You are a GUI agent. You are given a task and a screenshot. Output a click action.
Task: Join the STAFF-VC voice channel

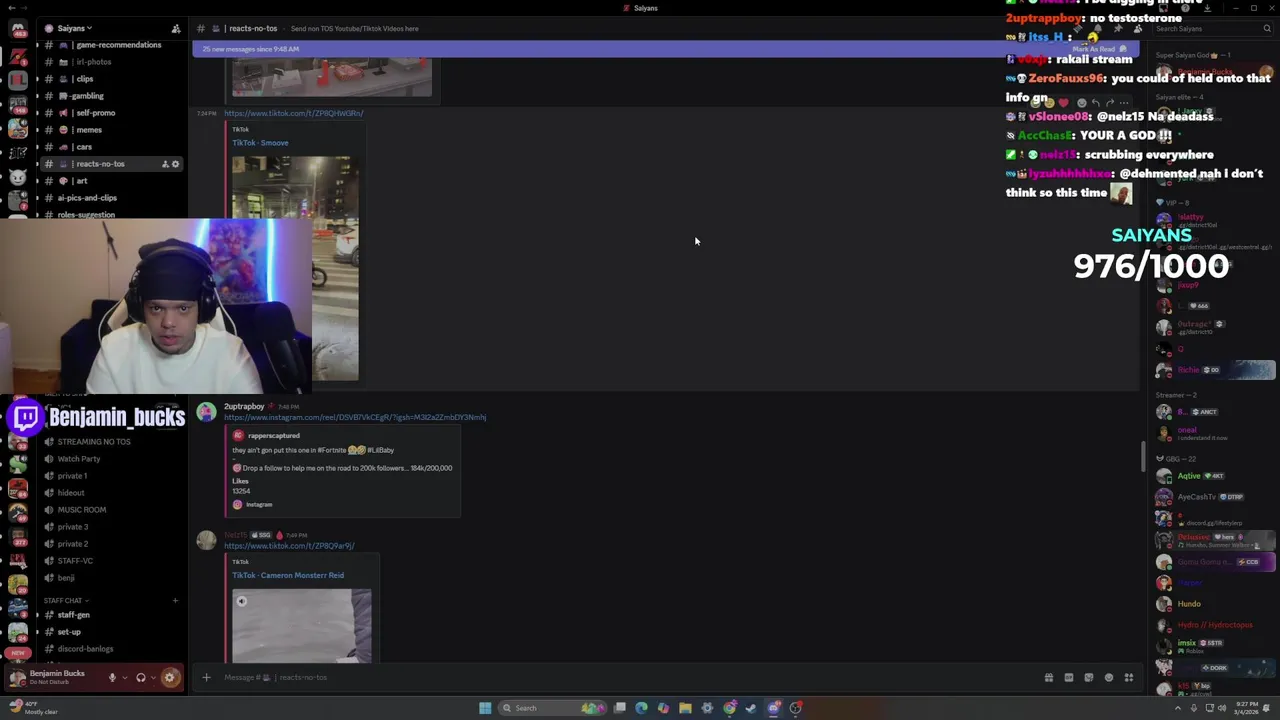click(110, 561)
